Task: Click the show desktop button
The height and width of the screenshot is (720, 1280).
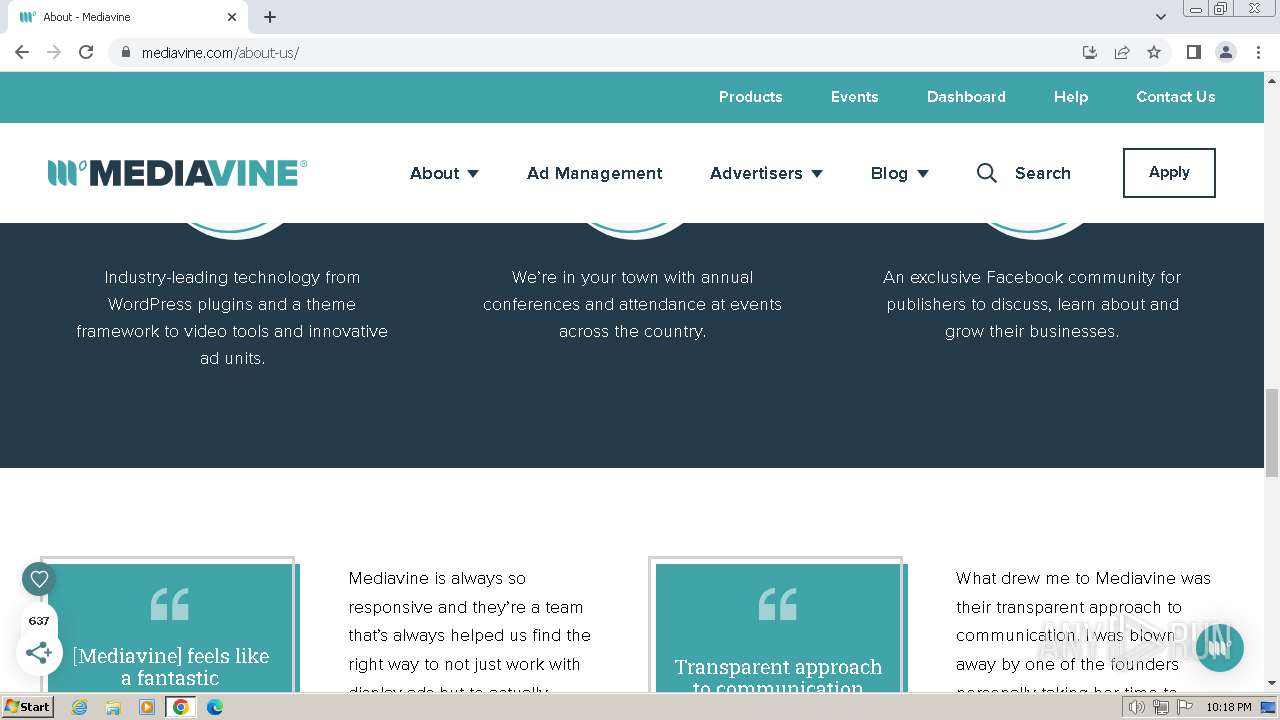Action: tap(1268, 707)
